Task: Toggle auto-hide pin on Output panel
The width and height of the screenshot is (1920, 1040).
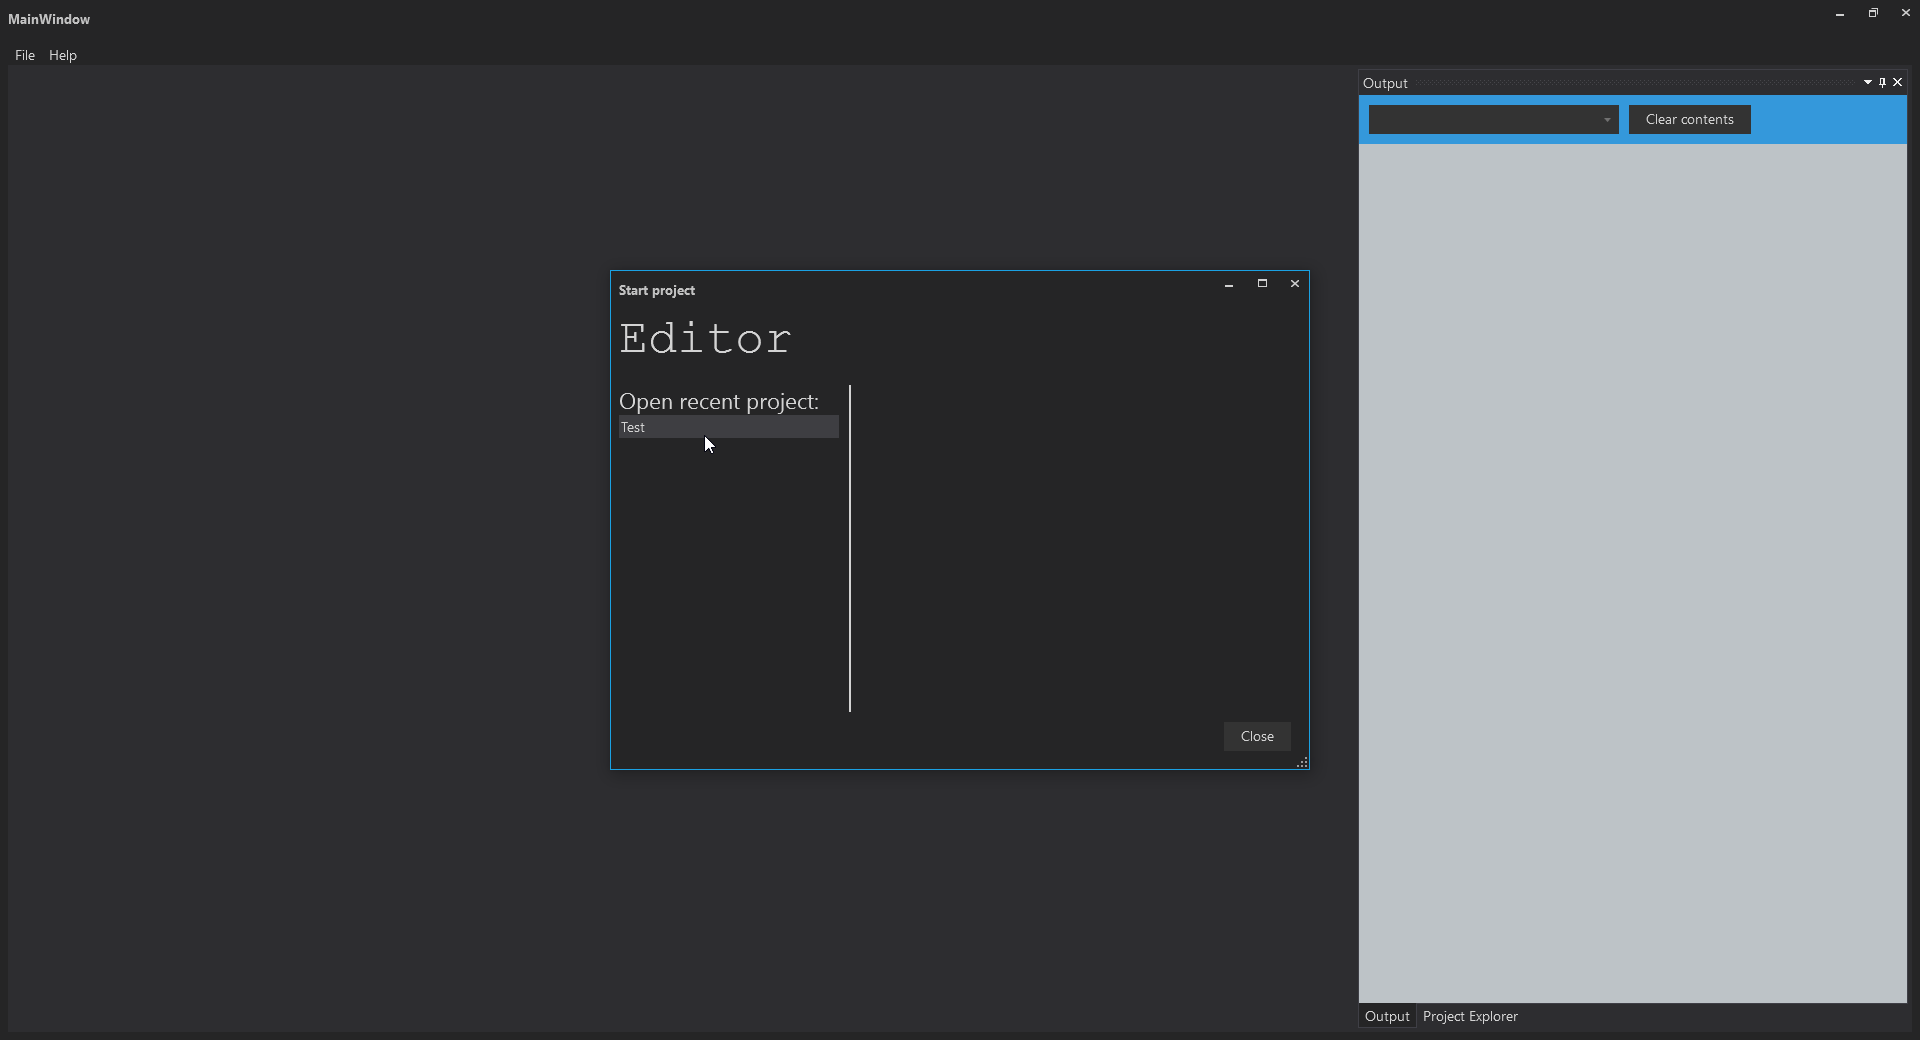Action: click(x=1882, y=83)
